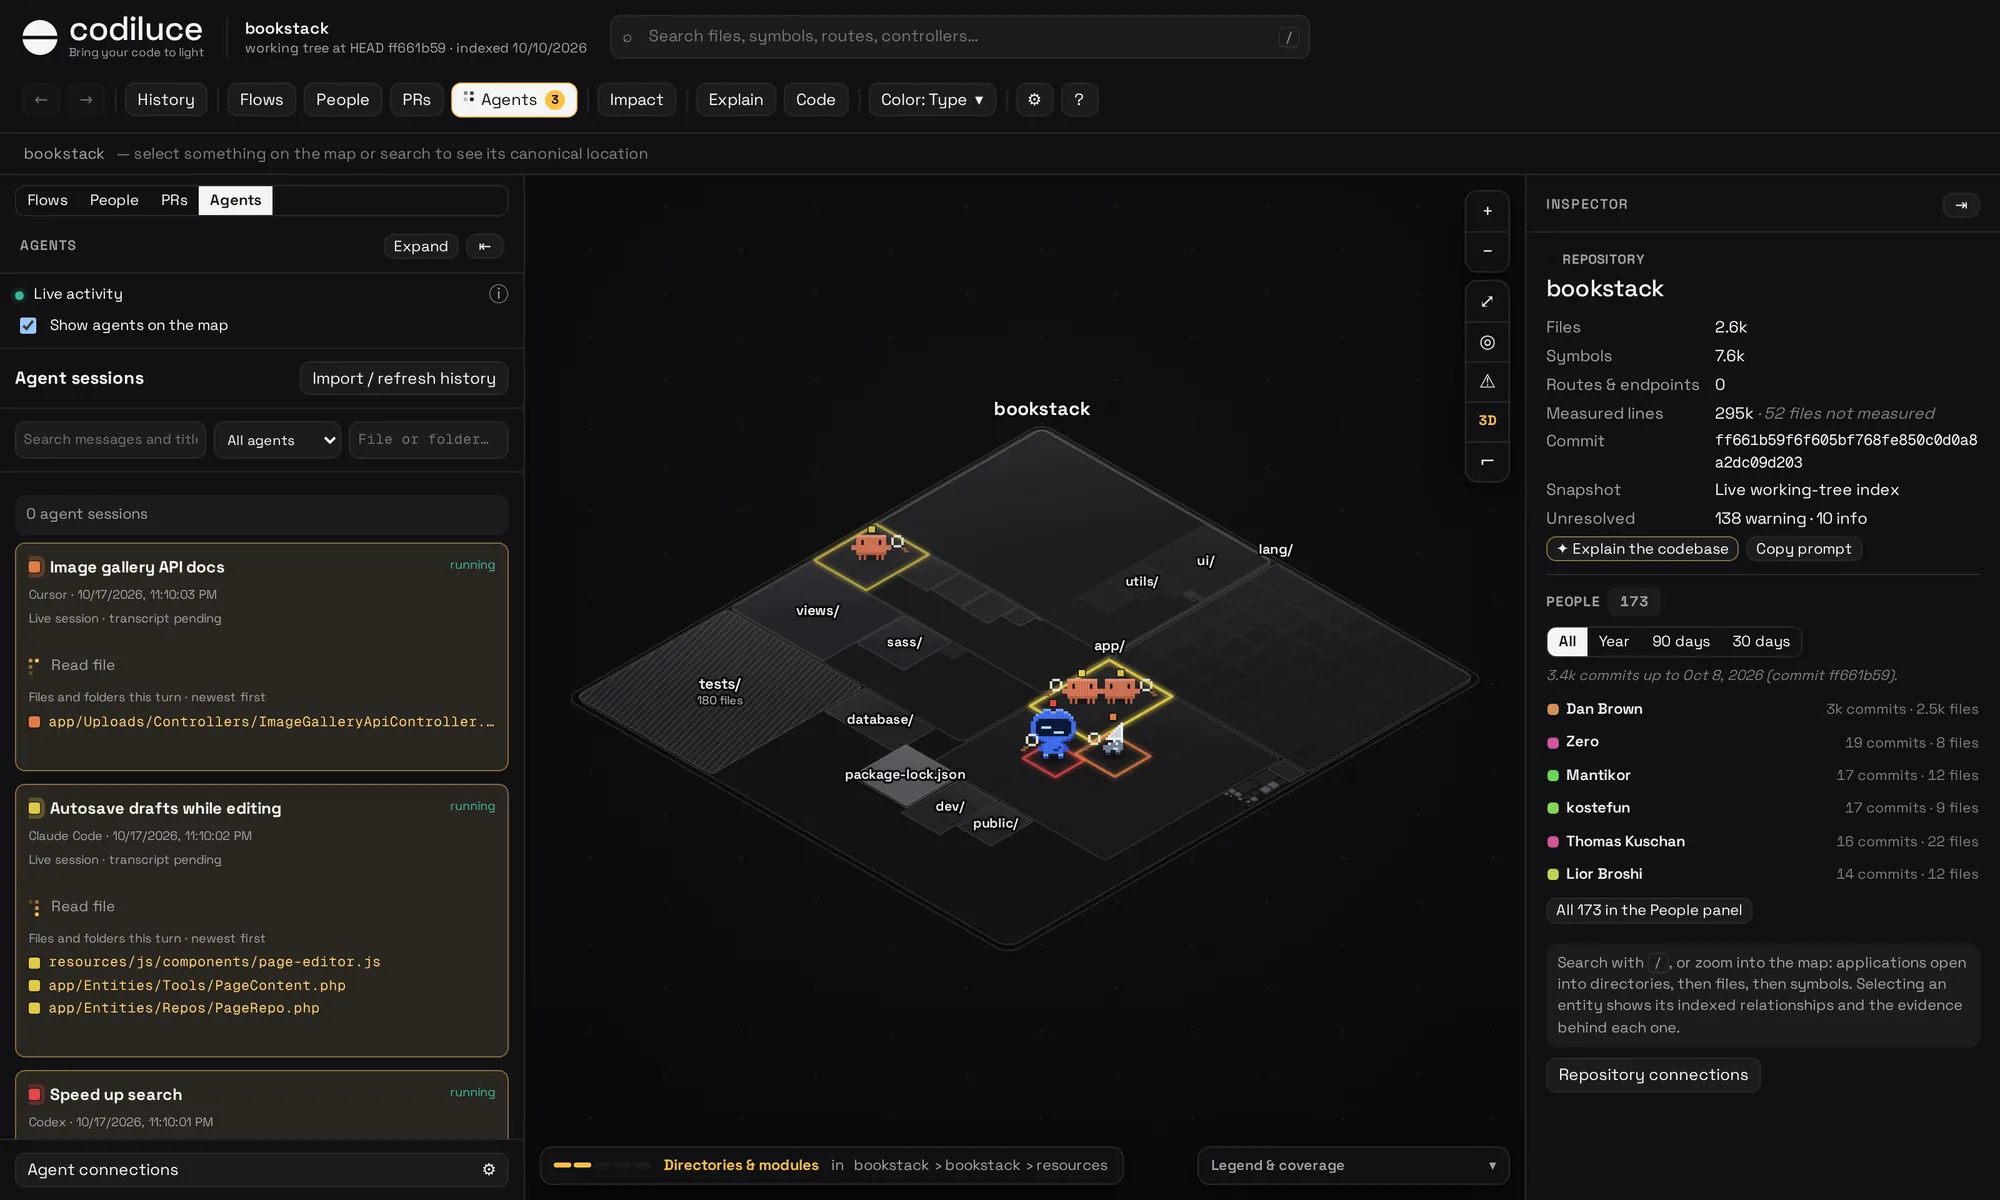
Task: Click the corner bracket map control
Action: [x=1487, y=461]
